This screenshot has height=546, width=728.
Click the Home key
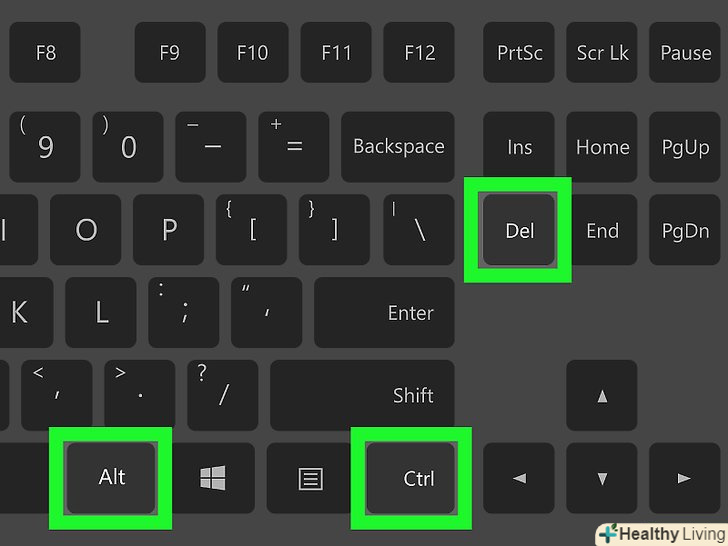602,147
